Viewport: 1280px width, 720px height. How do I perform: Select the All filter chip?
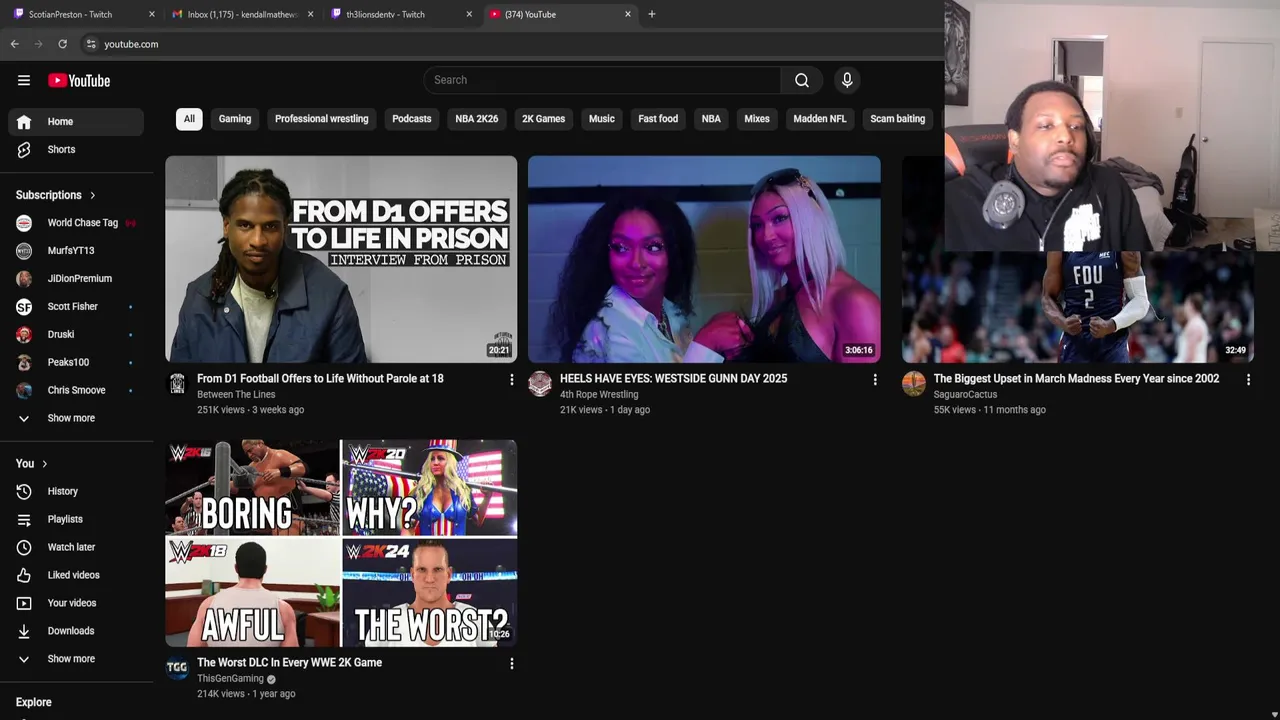tap(189, 119)
